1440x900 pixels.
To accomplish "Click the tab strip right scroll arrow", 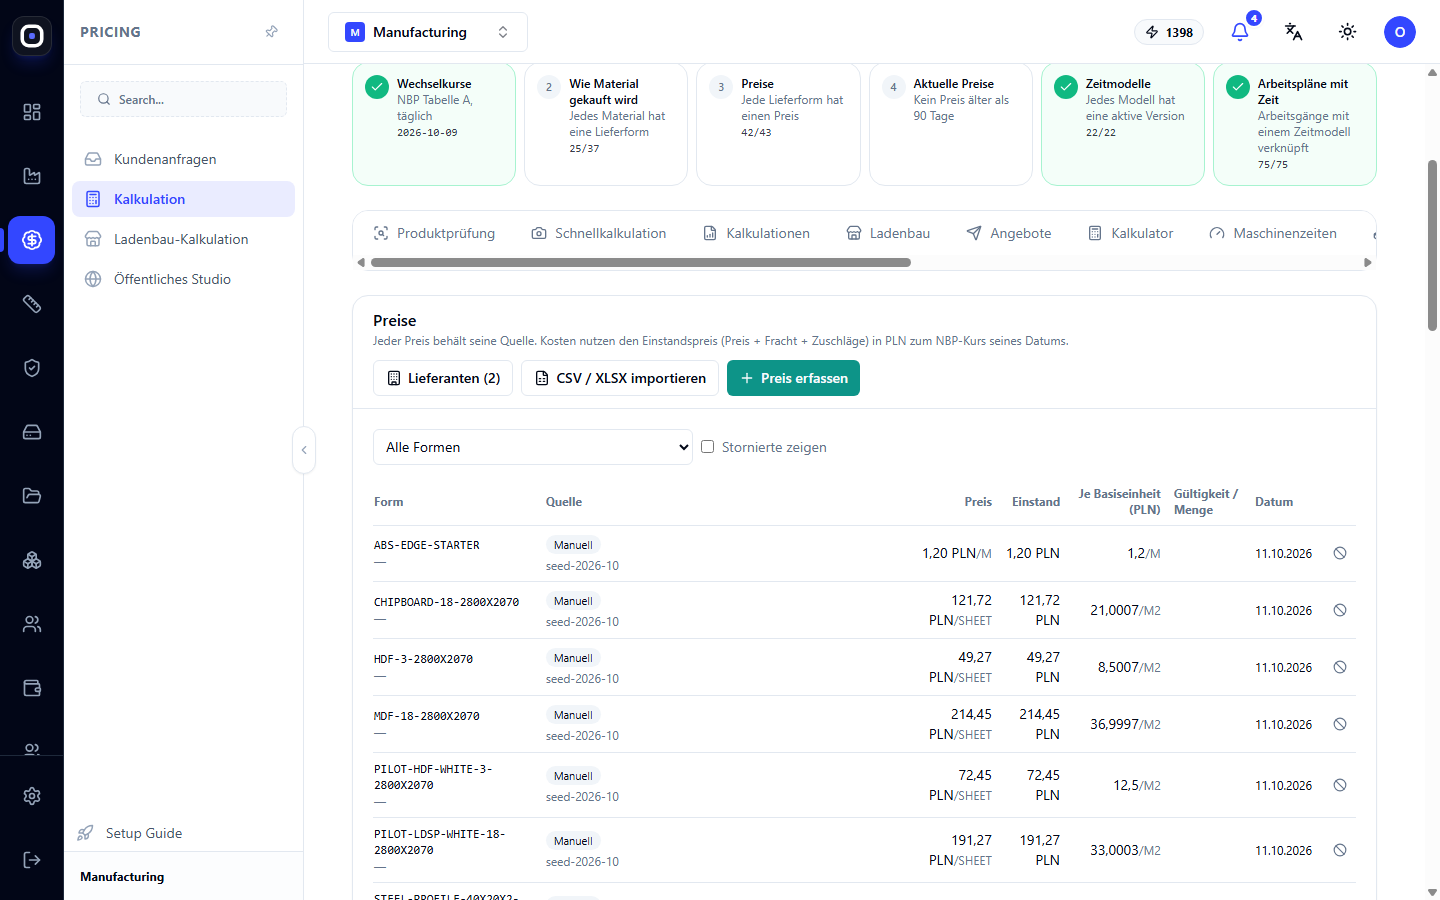I will click(1368, 263).
